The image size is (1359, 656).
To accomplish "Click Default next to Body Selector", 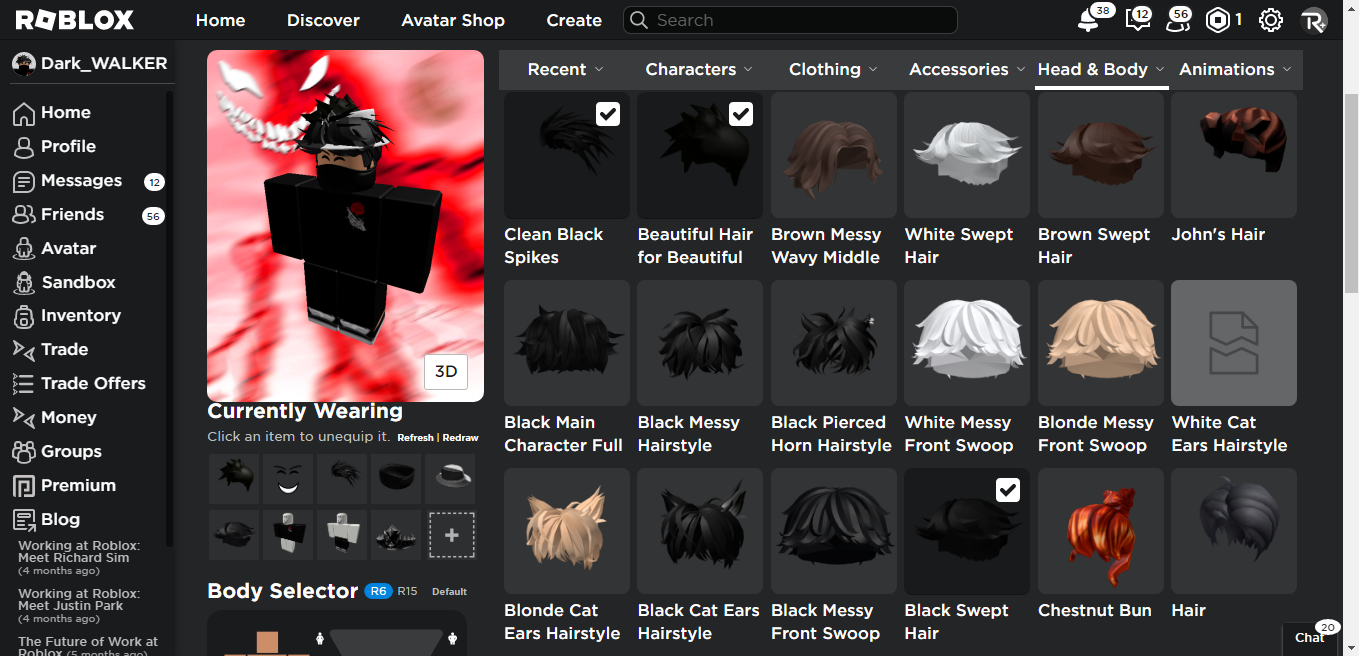I will [449, 592].
